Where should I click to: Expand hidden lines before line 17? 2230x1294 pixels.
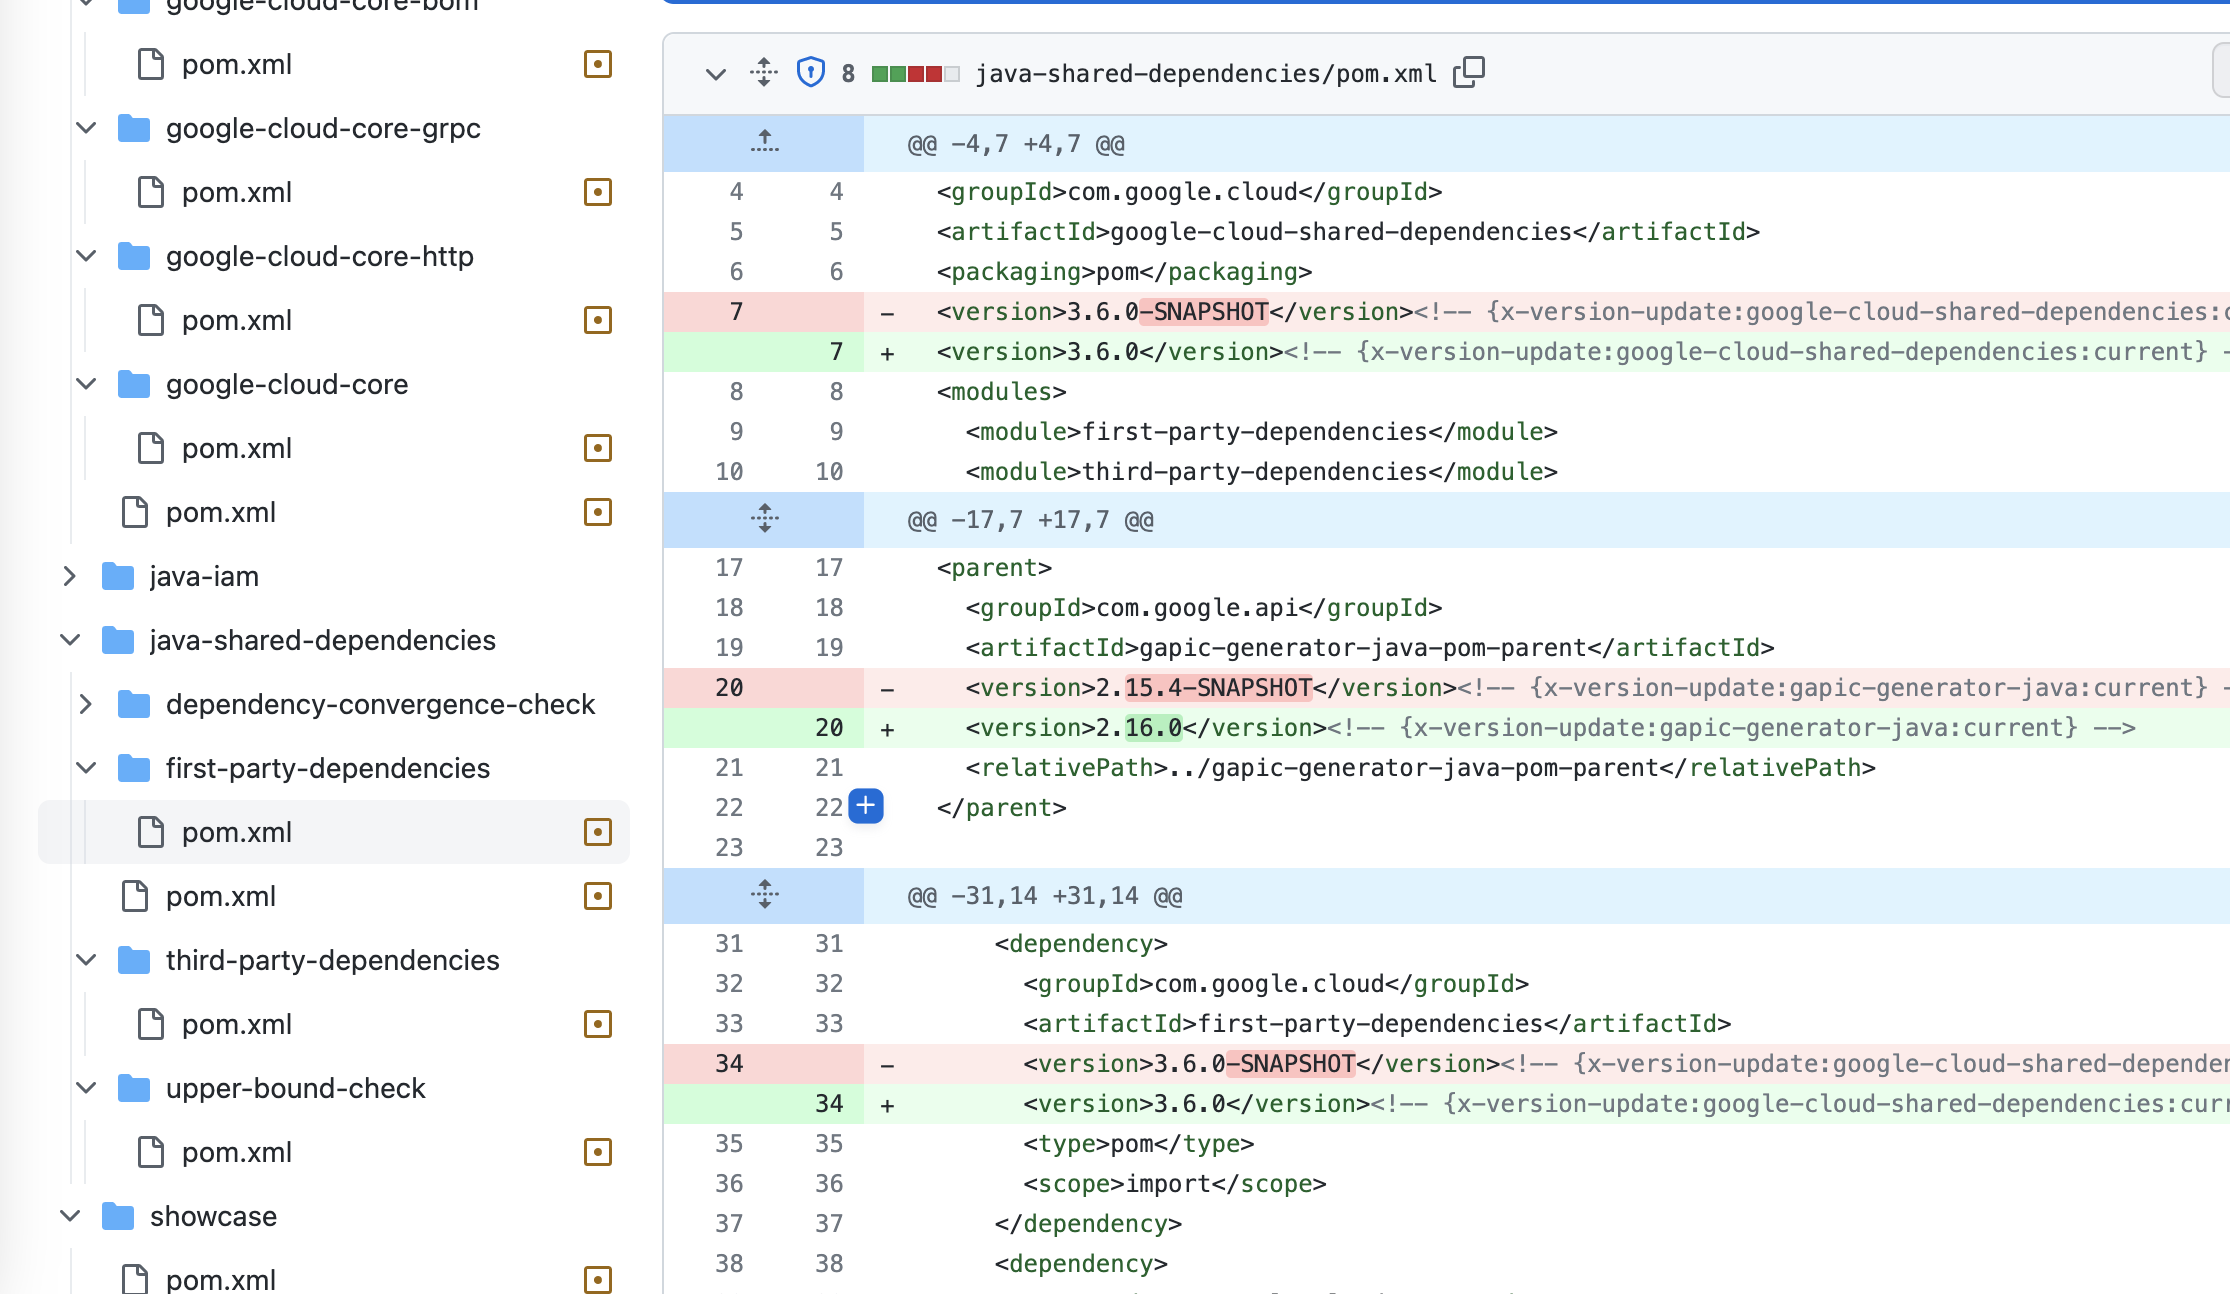[764, 519]
